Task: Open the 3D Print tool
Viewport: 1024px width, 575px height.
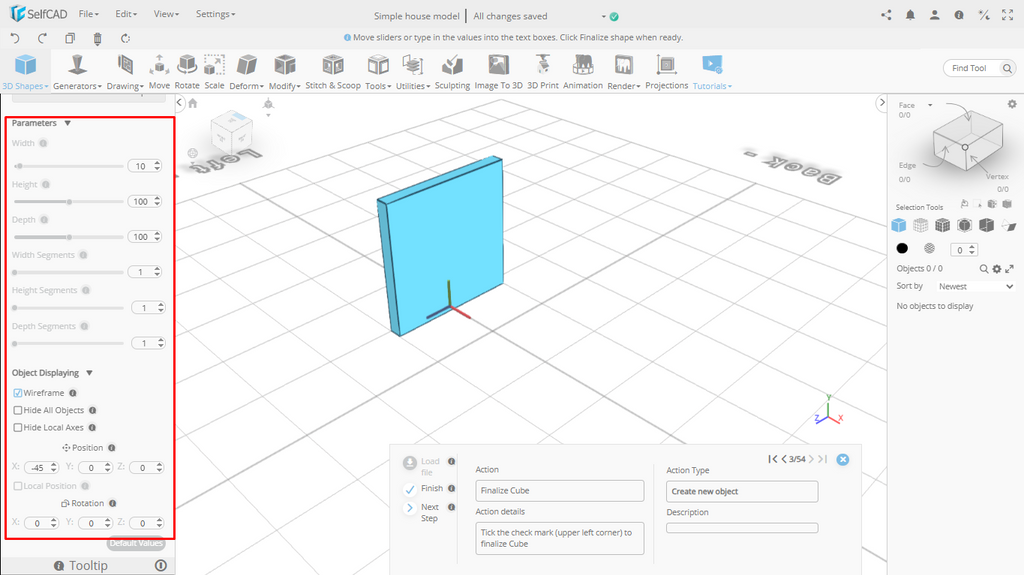Action: click(543, 70)
